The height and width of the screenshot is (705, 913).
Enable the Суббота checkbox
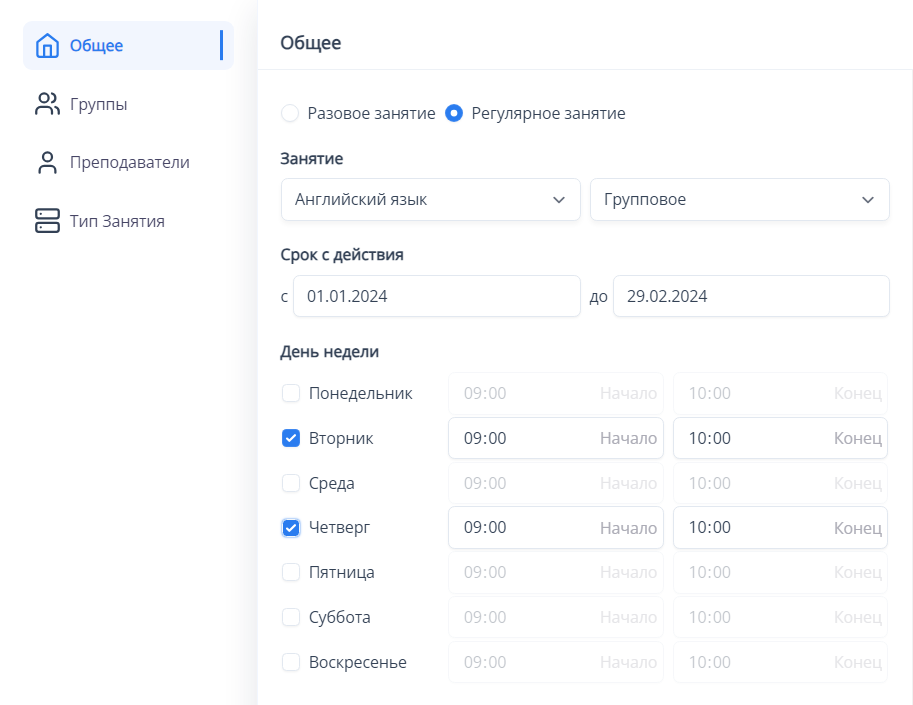point(291,617)
